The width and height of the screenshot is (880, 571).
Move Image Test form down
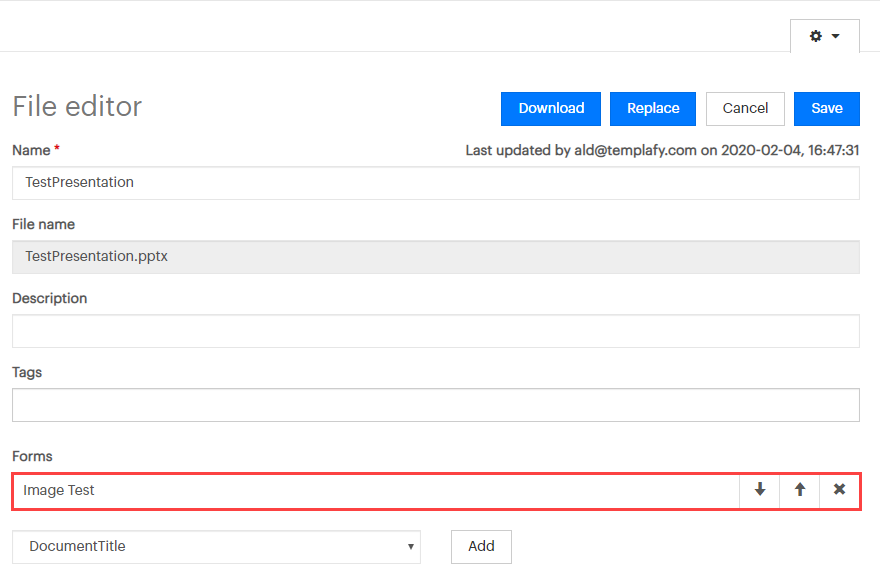pyautogui.click(x=759, y=490)
